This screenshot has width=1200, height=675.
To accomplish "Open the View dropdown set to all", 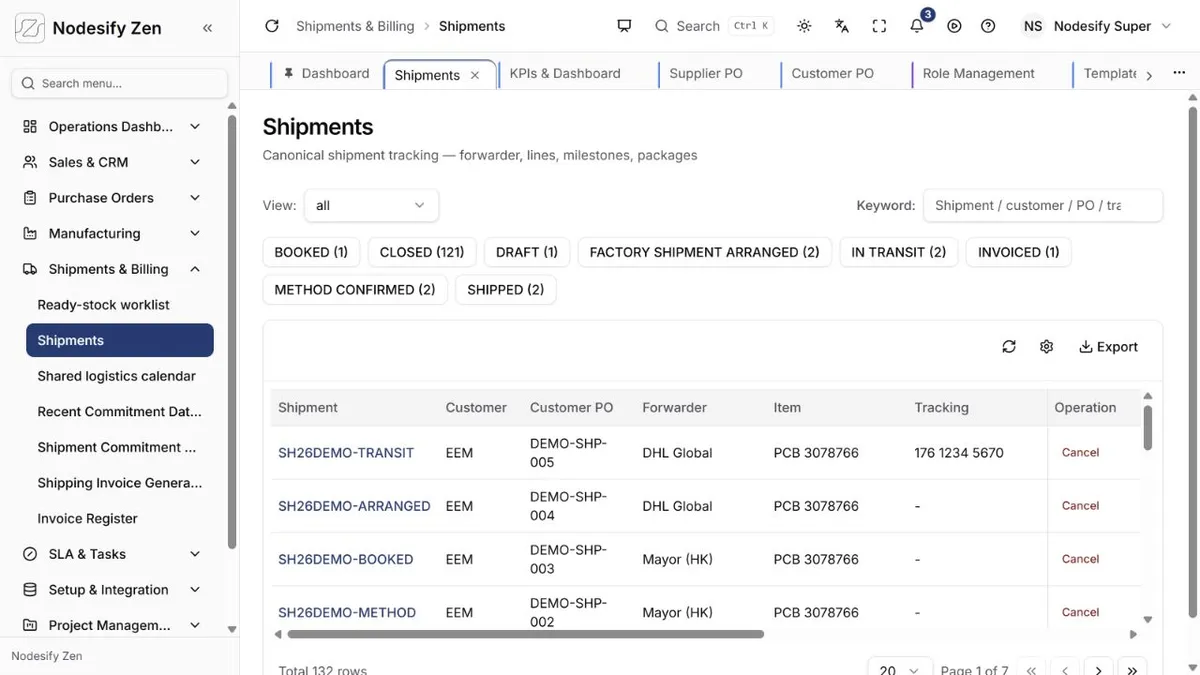I will [x=371, y=205].
